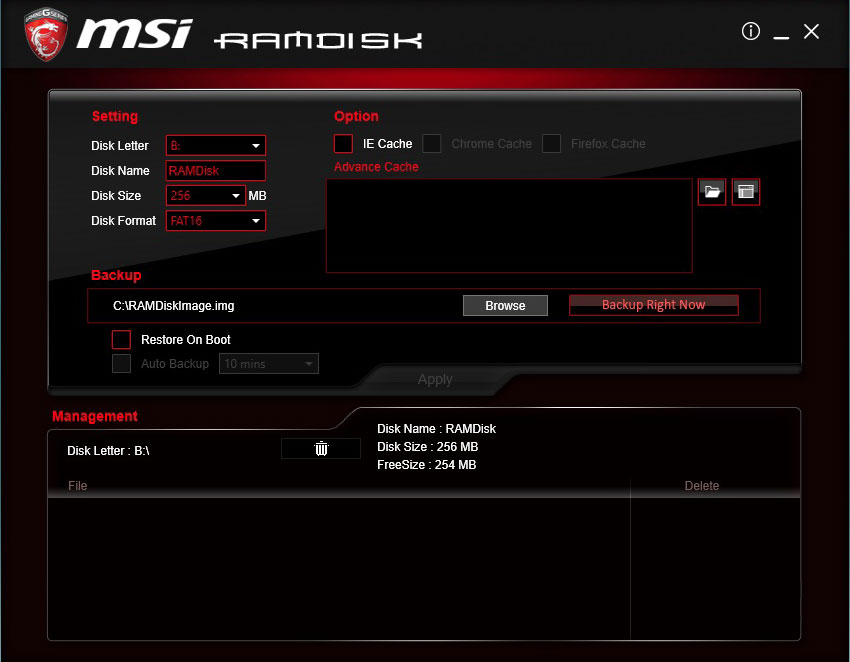Click the MSI dragon shield logo
Screen dimensions: 850x662
(x=46, y=34)
